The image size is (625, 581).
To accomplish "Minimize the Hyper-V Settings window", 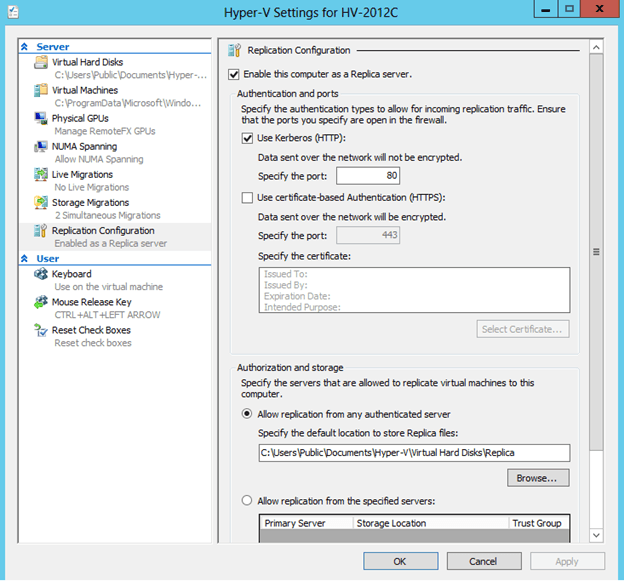I will (546, 9).
